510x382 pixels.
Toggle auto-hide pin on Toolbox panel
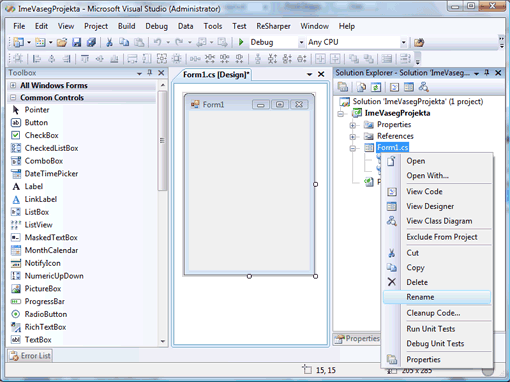pos(150,73)
